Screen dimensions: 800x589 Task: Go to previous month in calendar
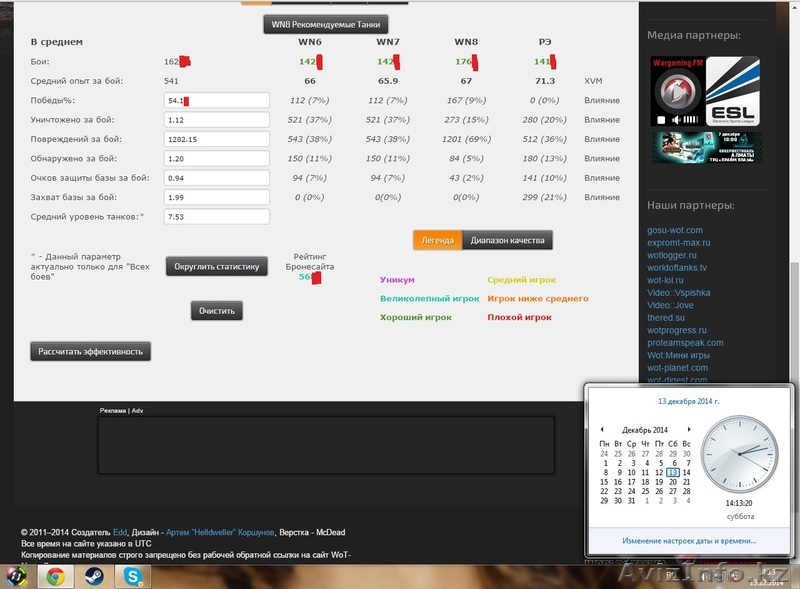click(602, 429)
